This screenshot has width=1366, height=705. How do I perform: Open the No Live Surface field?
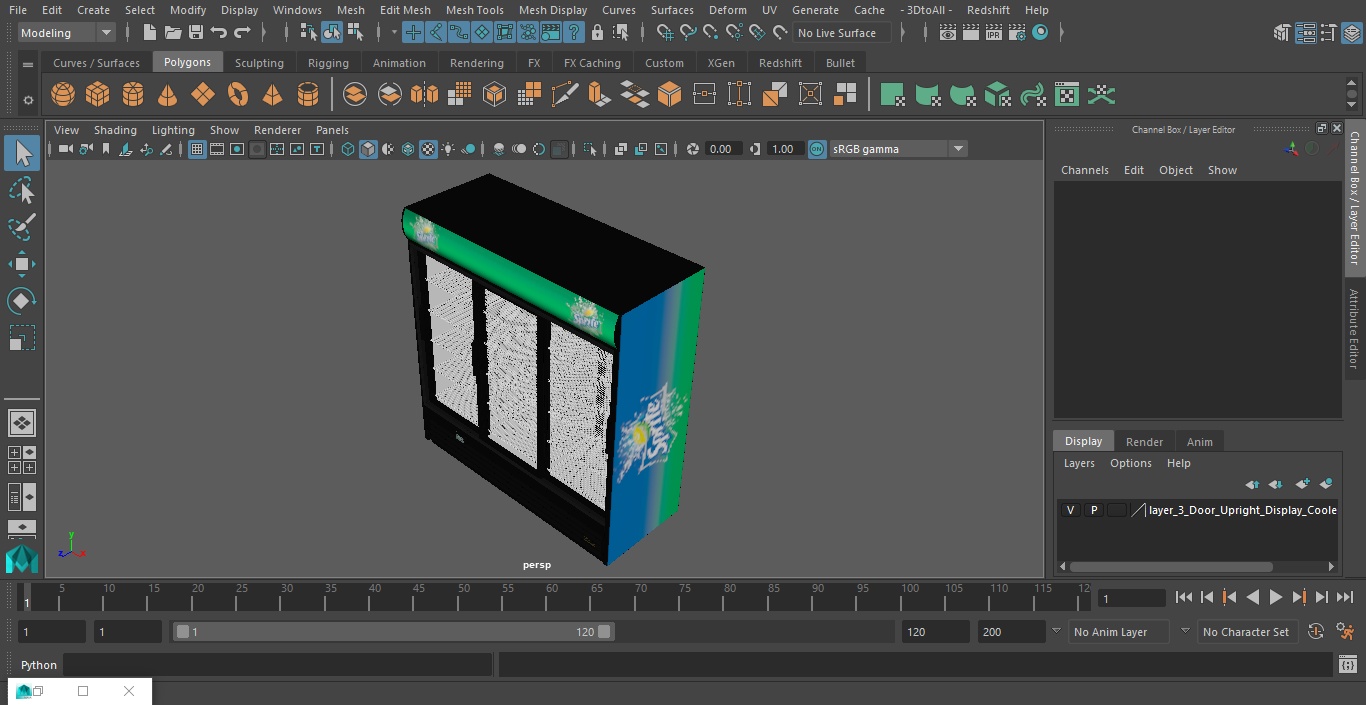click(x=841, y=33)
